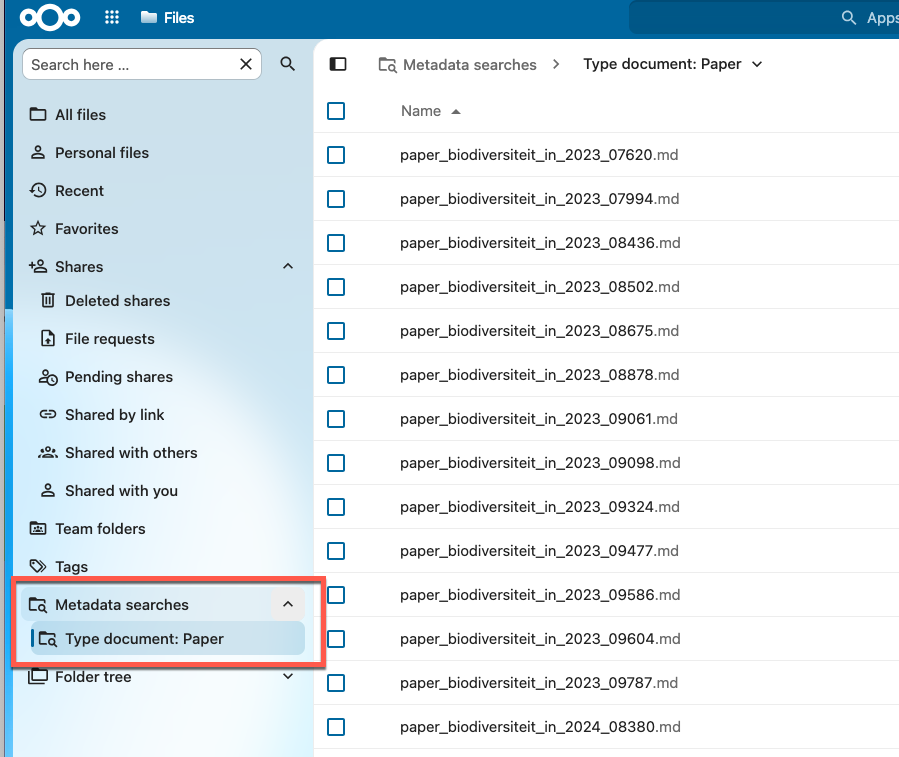Open Team folders view
This screenshot has width=899, height=757.
(163, 528)
